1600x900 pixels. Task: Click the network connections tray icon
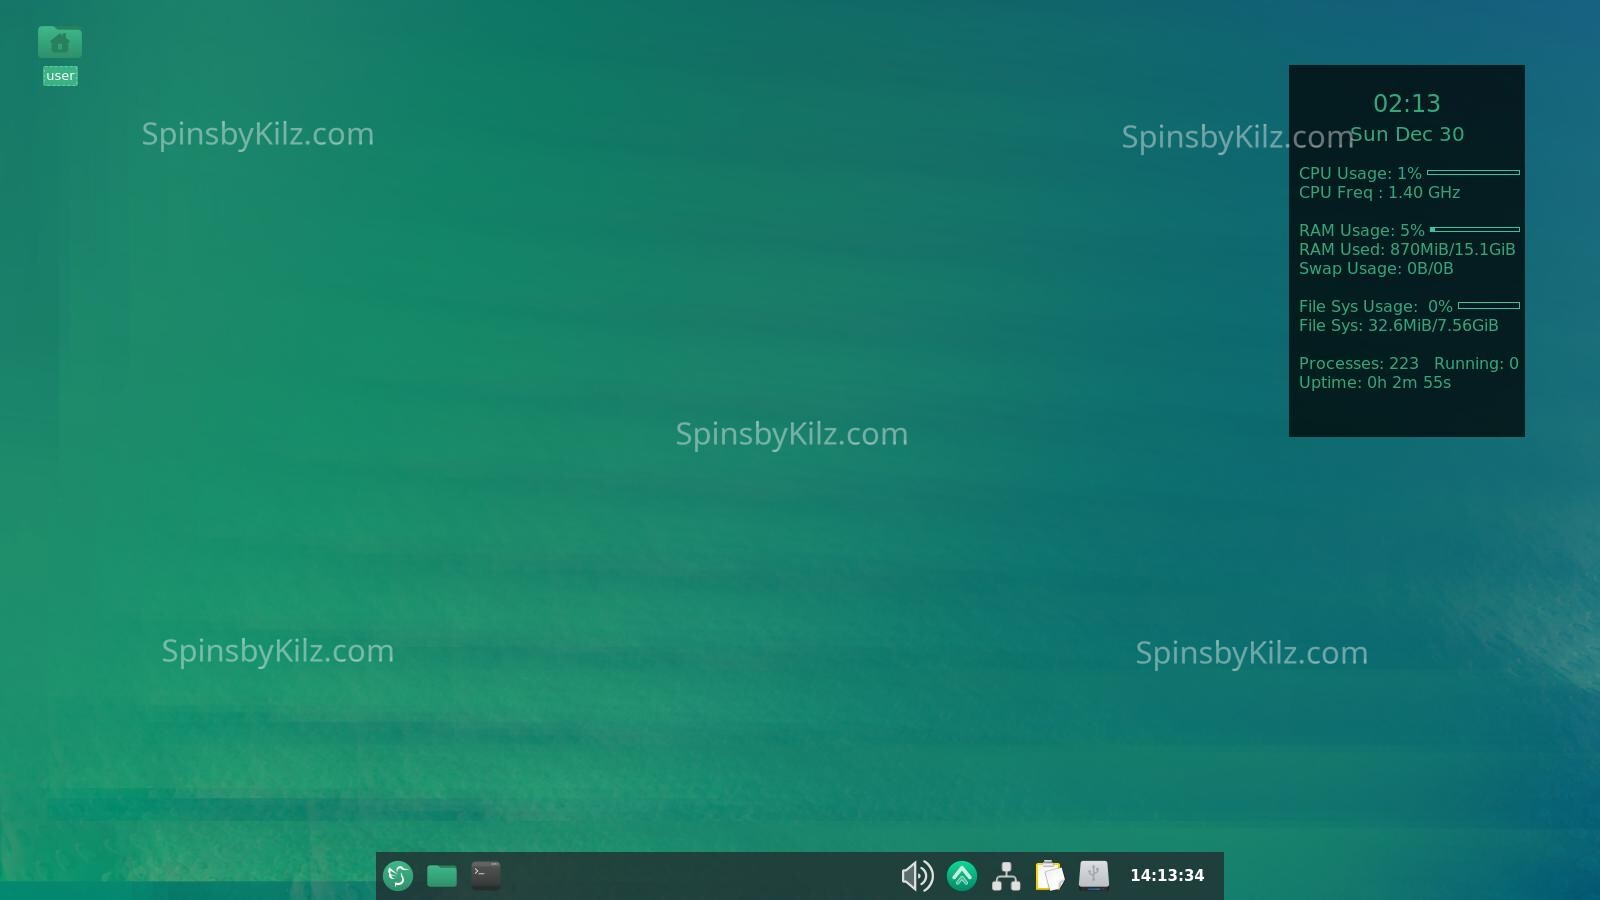[x=1006, y=876]
